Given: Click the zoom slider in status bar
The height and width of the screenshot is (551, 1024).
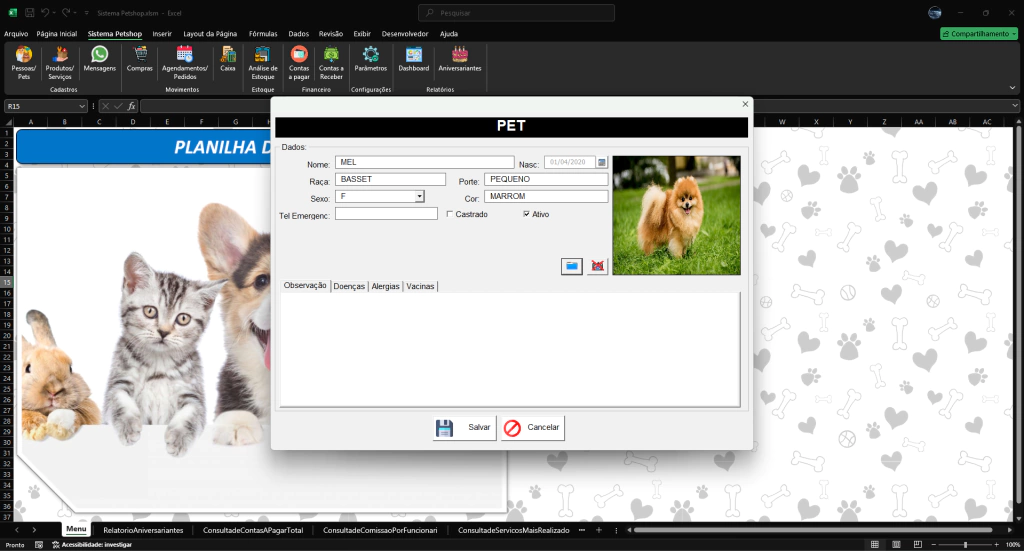Looking at the screenshot, I should point(965,544).
